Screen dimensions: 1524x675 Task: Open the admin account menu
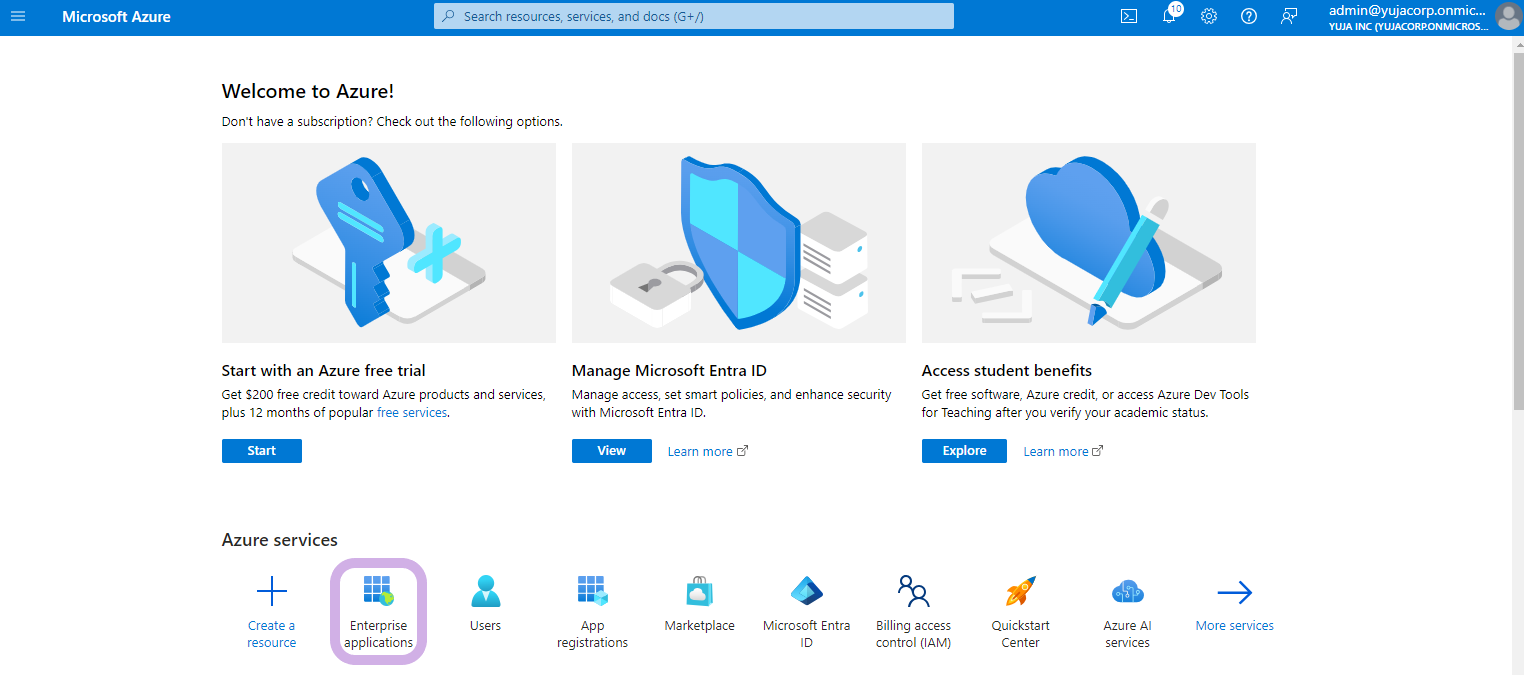pyautogui.click(x=1420, y=17)
